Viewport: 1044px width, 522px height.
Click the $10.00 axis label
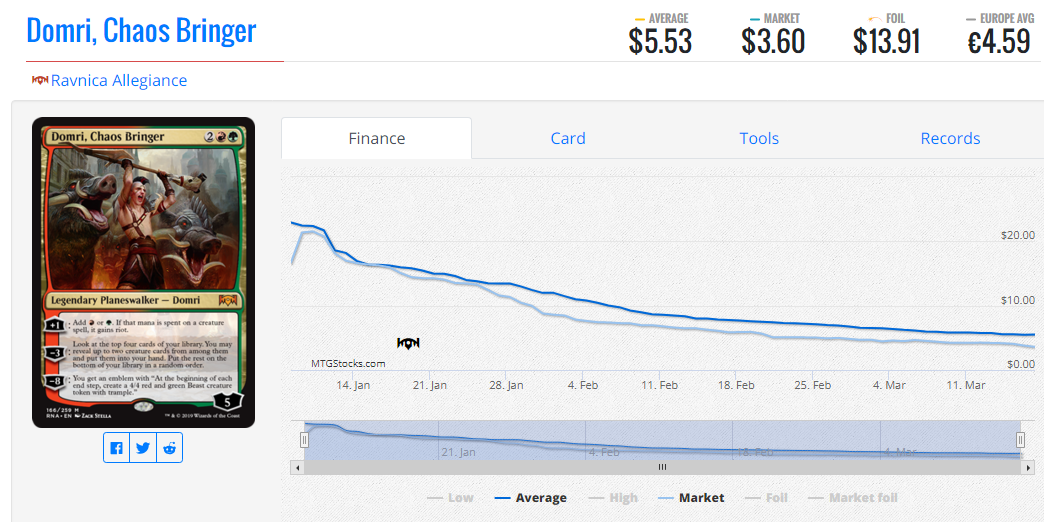(x=1018, y=300)
